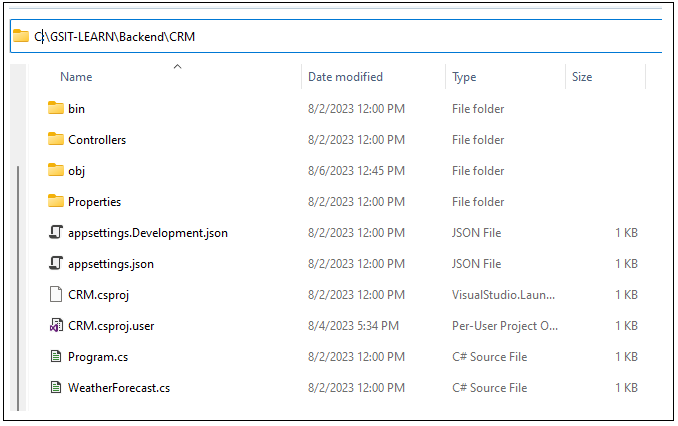Click the WeatherForecast.cs file icon
Viewport: 678px width, 426px height.
click(55, 388)
